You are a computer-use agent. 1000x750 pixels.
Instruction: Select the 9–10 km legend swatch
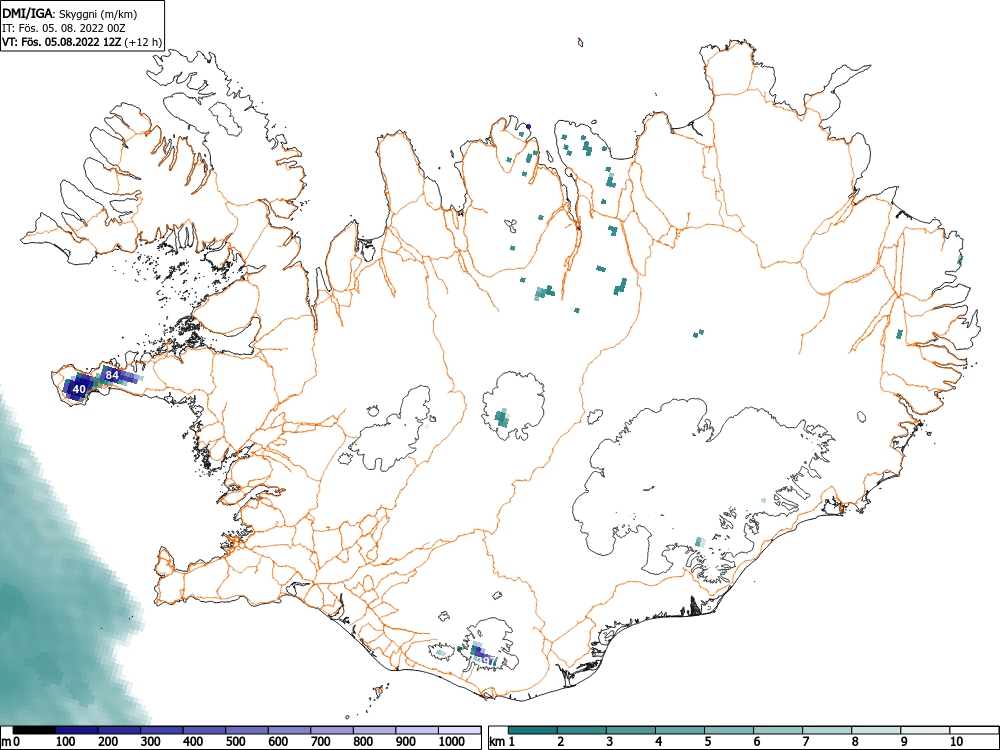pyautogui.click(x=925, y=730)
